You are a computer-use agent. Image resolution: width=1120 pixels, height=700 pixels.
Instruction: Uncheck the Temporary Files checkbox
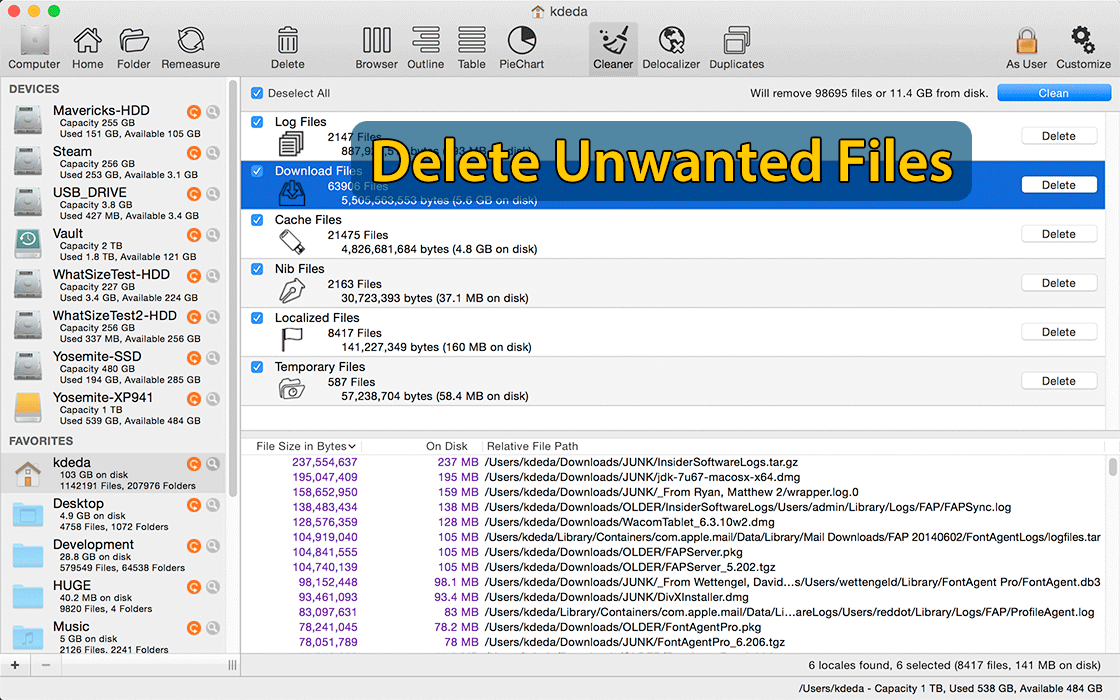coord(257,367)
